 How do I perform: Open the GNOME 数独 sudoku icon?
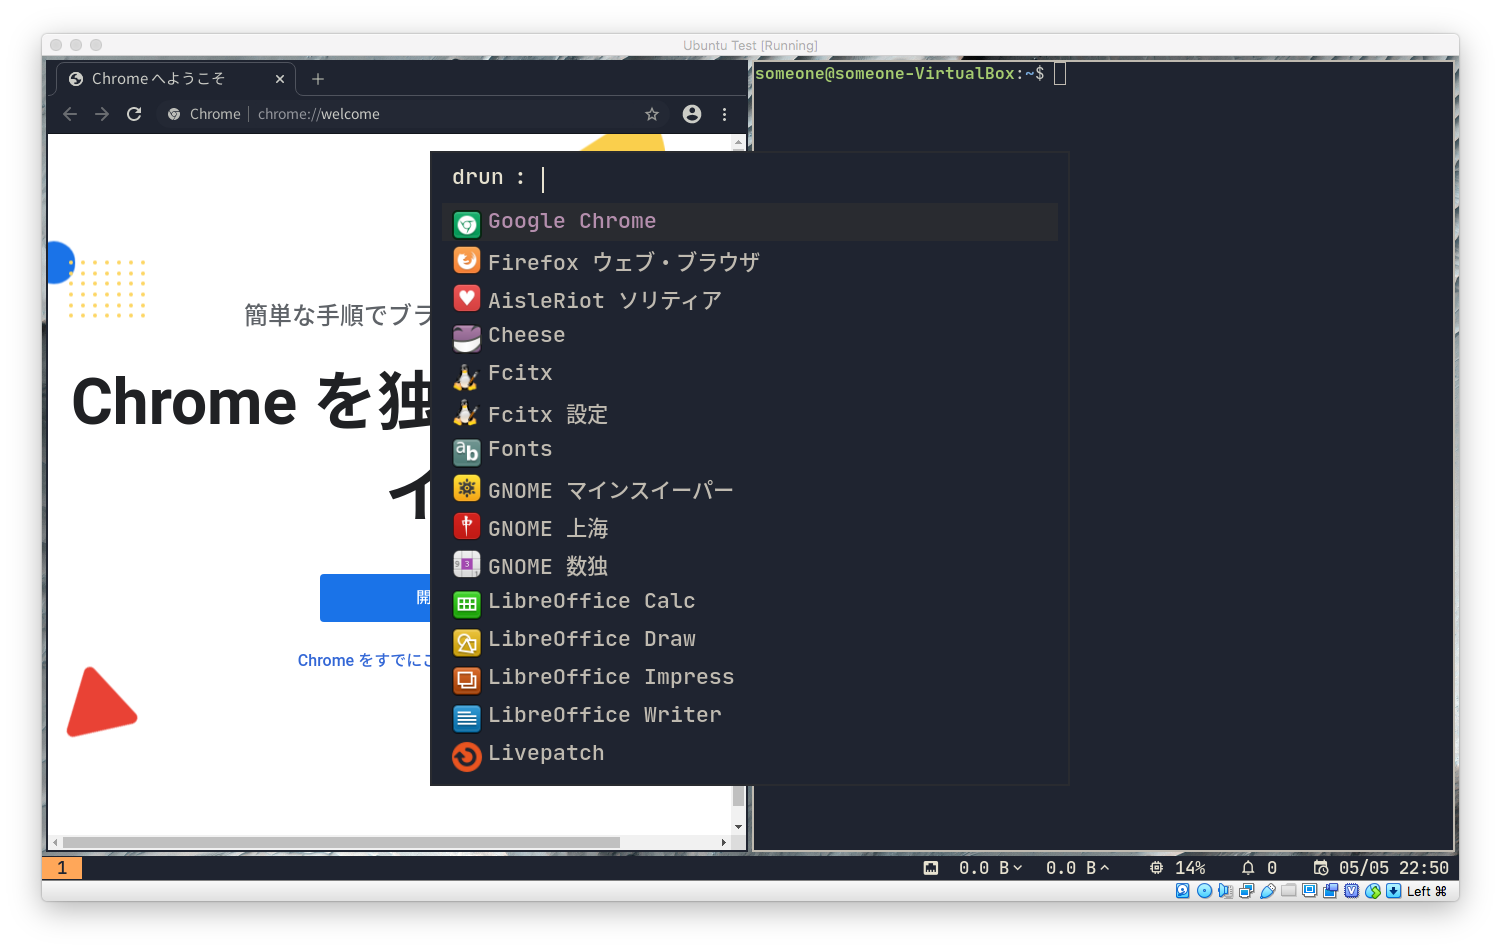tap(467, 565)
